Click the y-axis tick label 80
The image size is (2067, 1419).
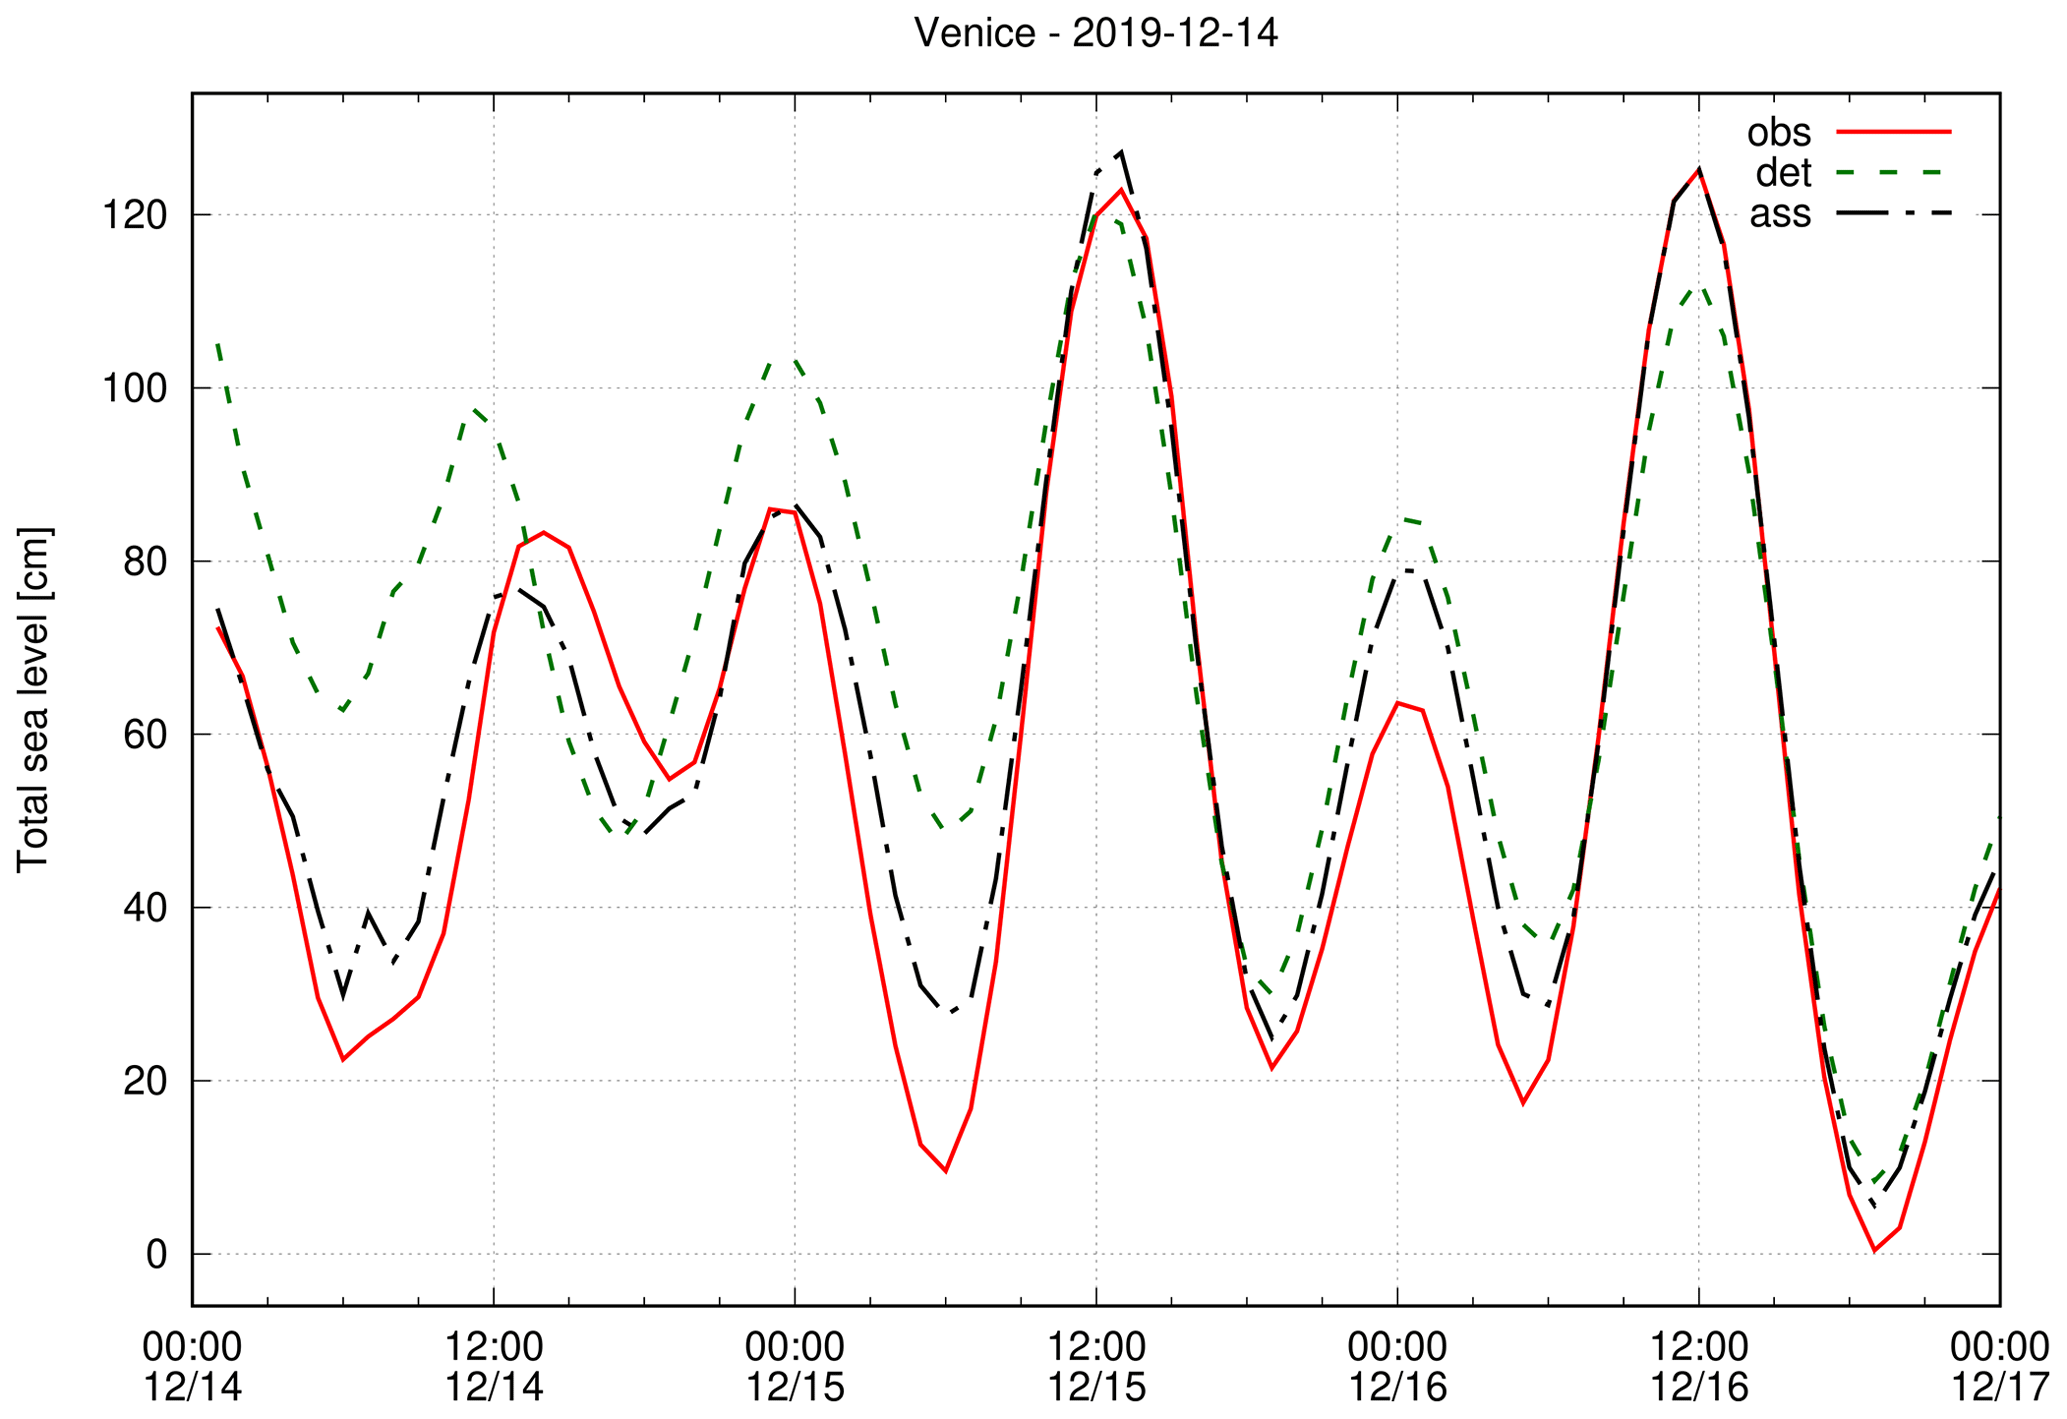click(x=145, y=561)
